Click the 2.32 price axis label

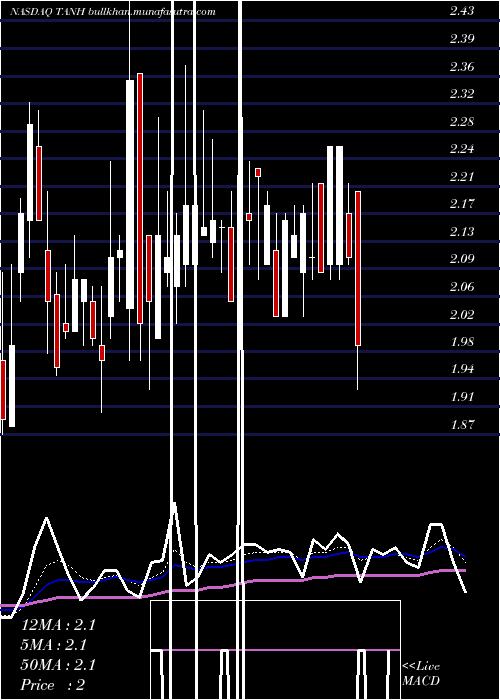click(462, 94)
